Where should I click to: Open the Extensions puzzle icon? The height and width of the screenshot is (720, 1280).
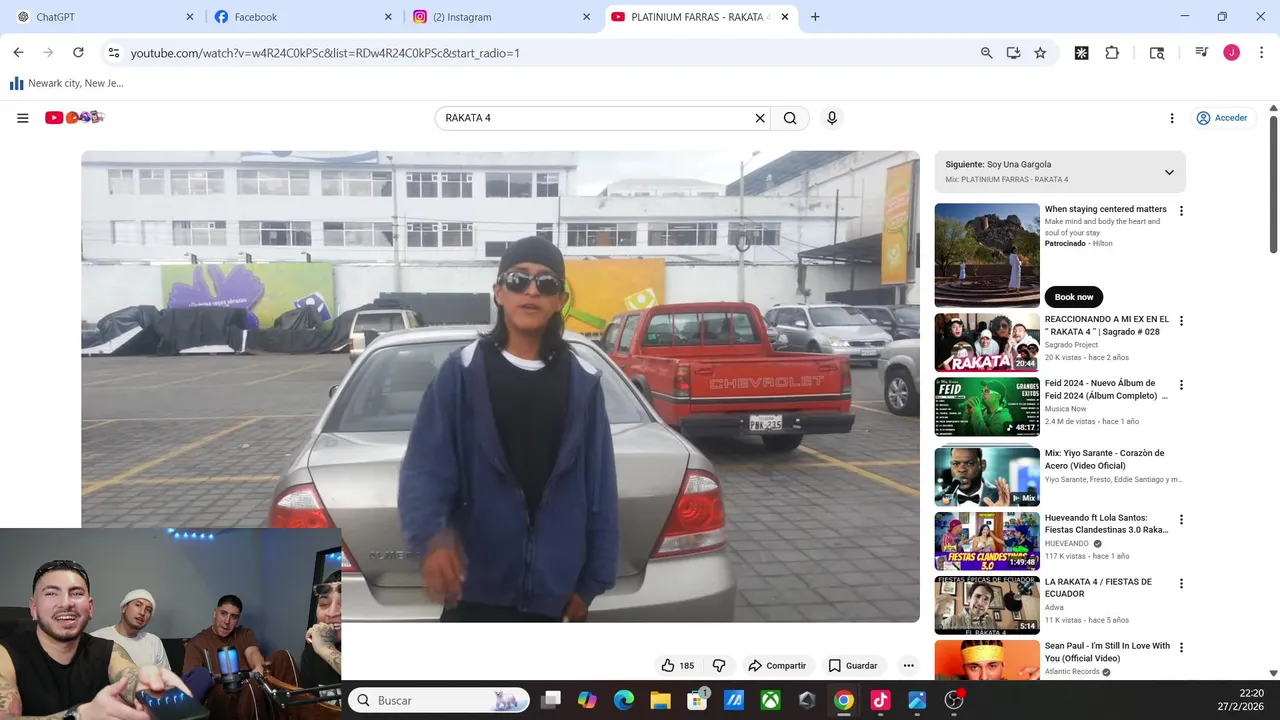[1112, 53]
